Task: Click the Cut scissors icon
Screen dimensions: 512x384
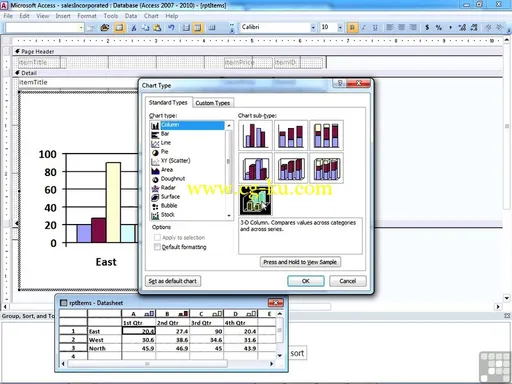Action: tap(134, 28)
